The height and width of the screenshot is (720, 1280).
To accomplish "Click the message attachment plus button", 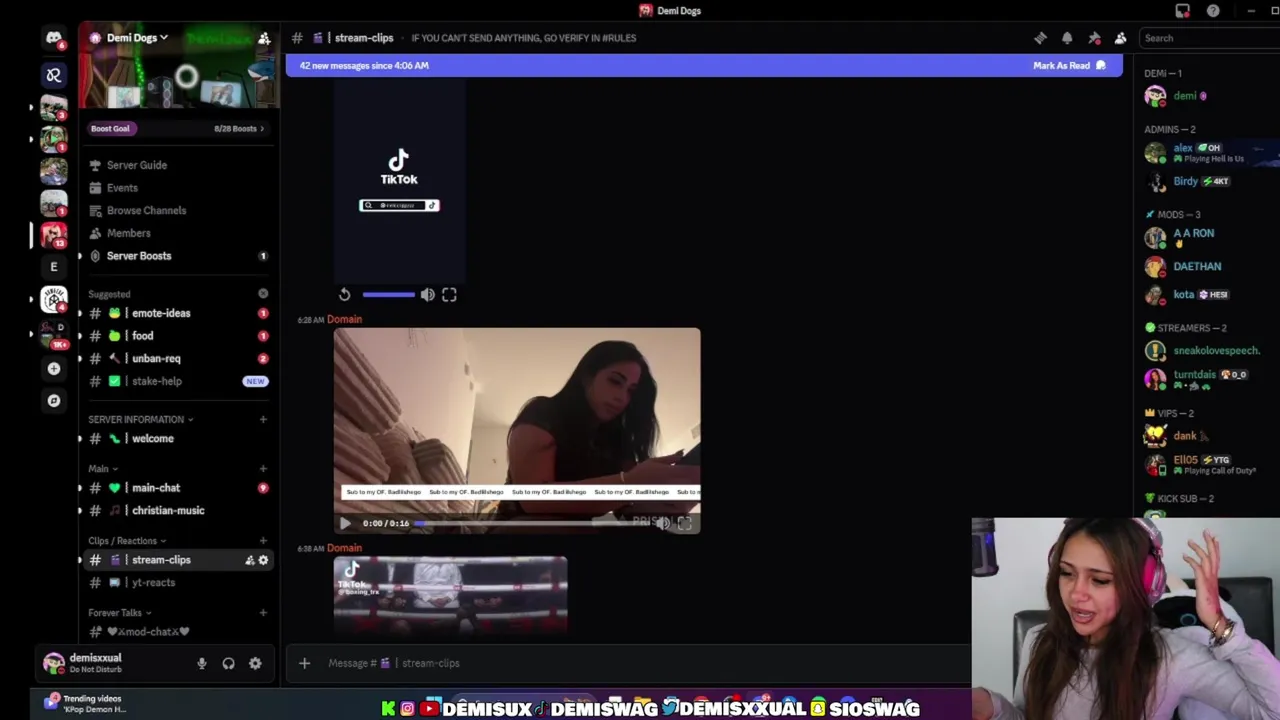I will coord(304,663).
